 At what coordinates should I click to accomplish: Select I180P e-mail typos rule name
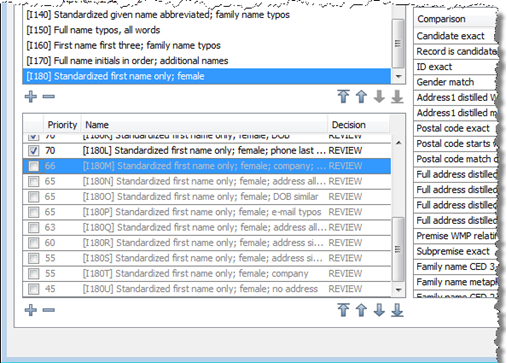tap(202, 212)
